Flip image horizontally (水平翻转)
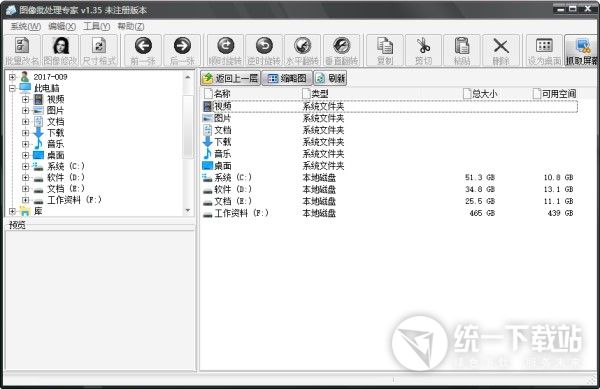 pyautogui.click(x=303, y=50)
